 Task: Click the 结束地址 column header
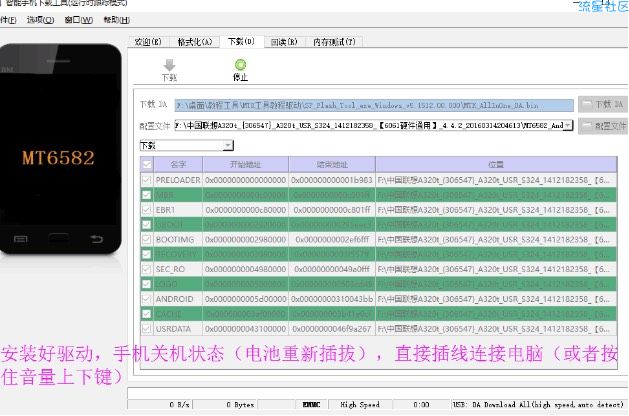pos(332,164)
